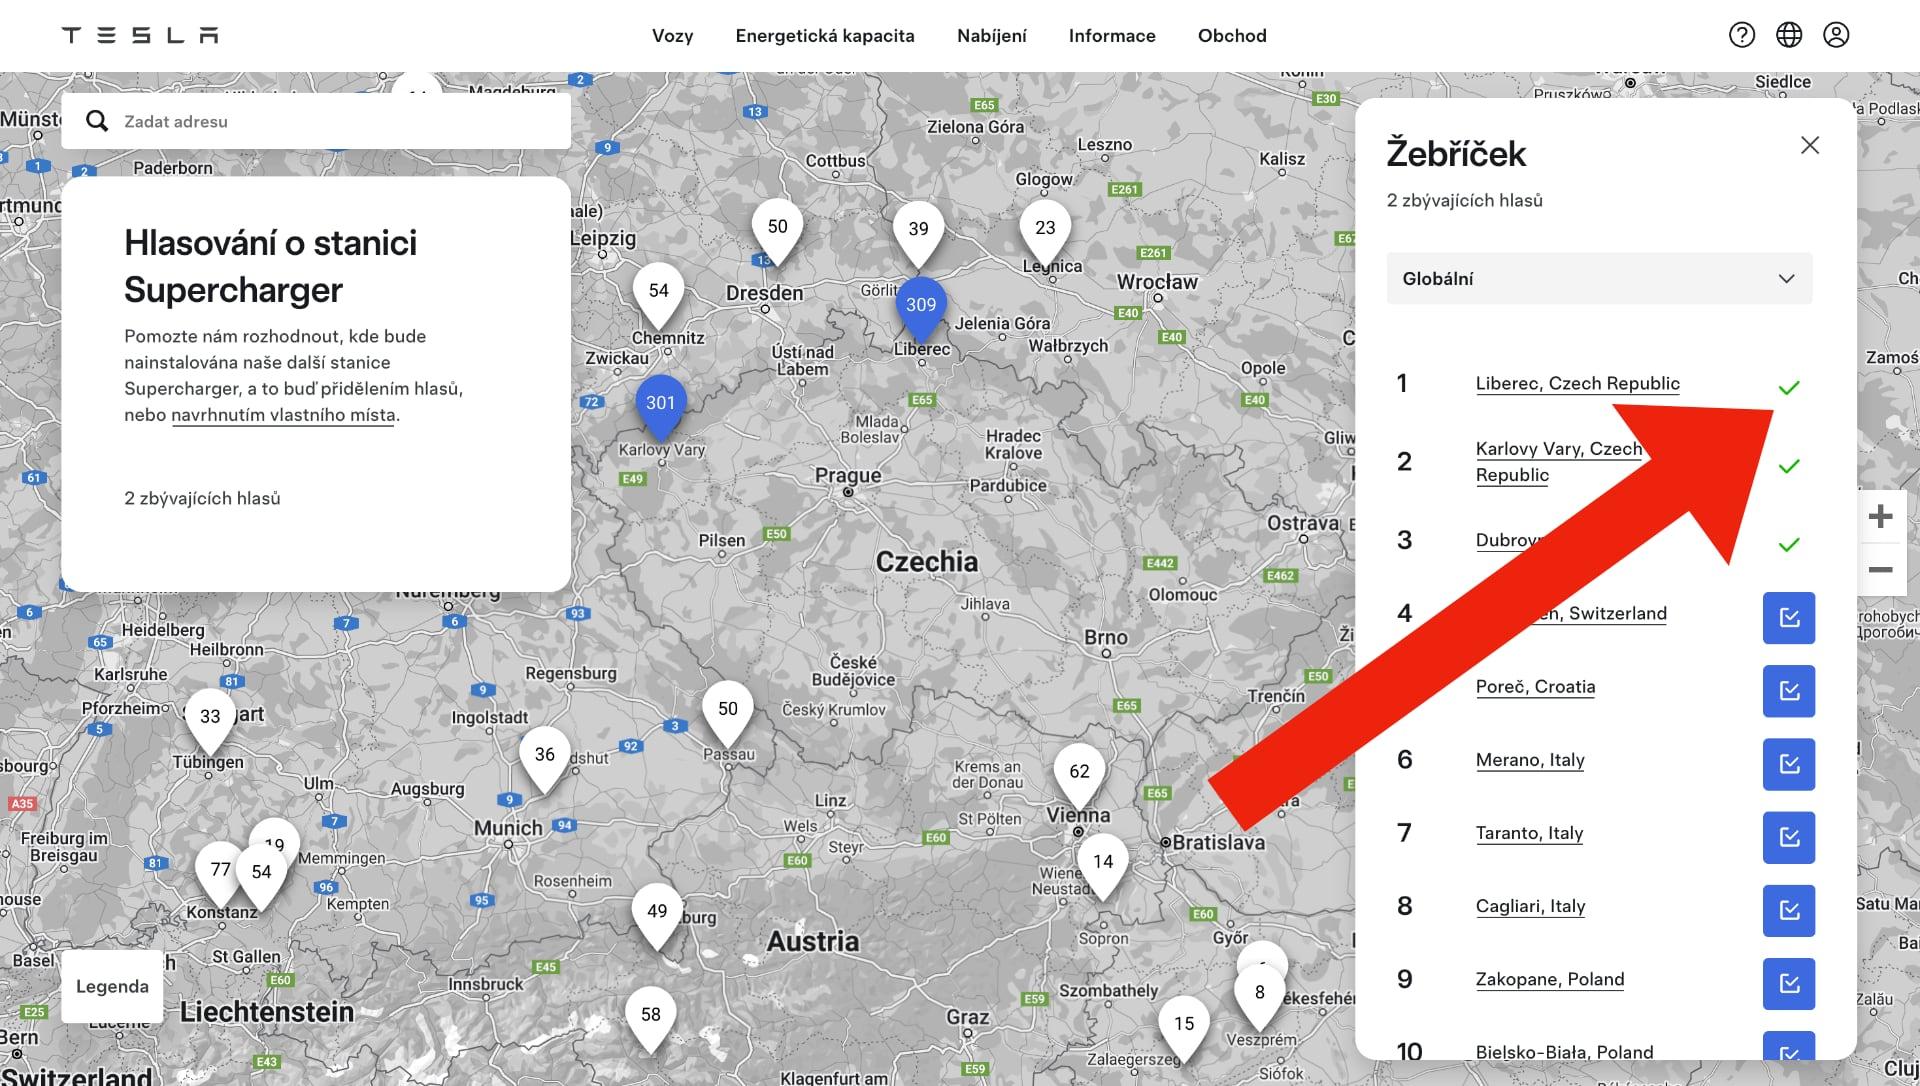
Task: Vote for Zakopane, Poland
Action: tap(1789, 983)
